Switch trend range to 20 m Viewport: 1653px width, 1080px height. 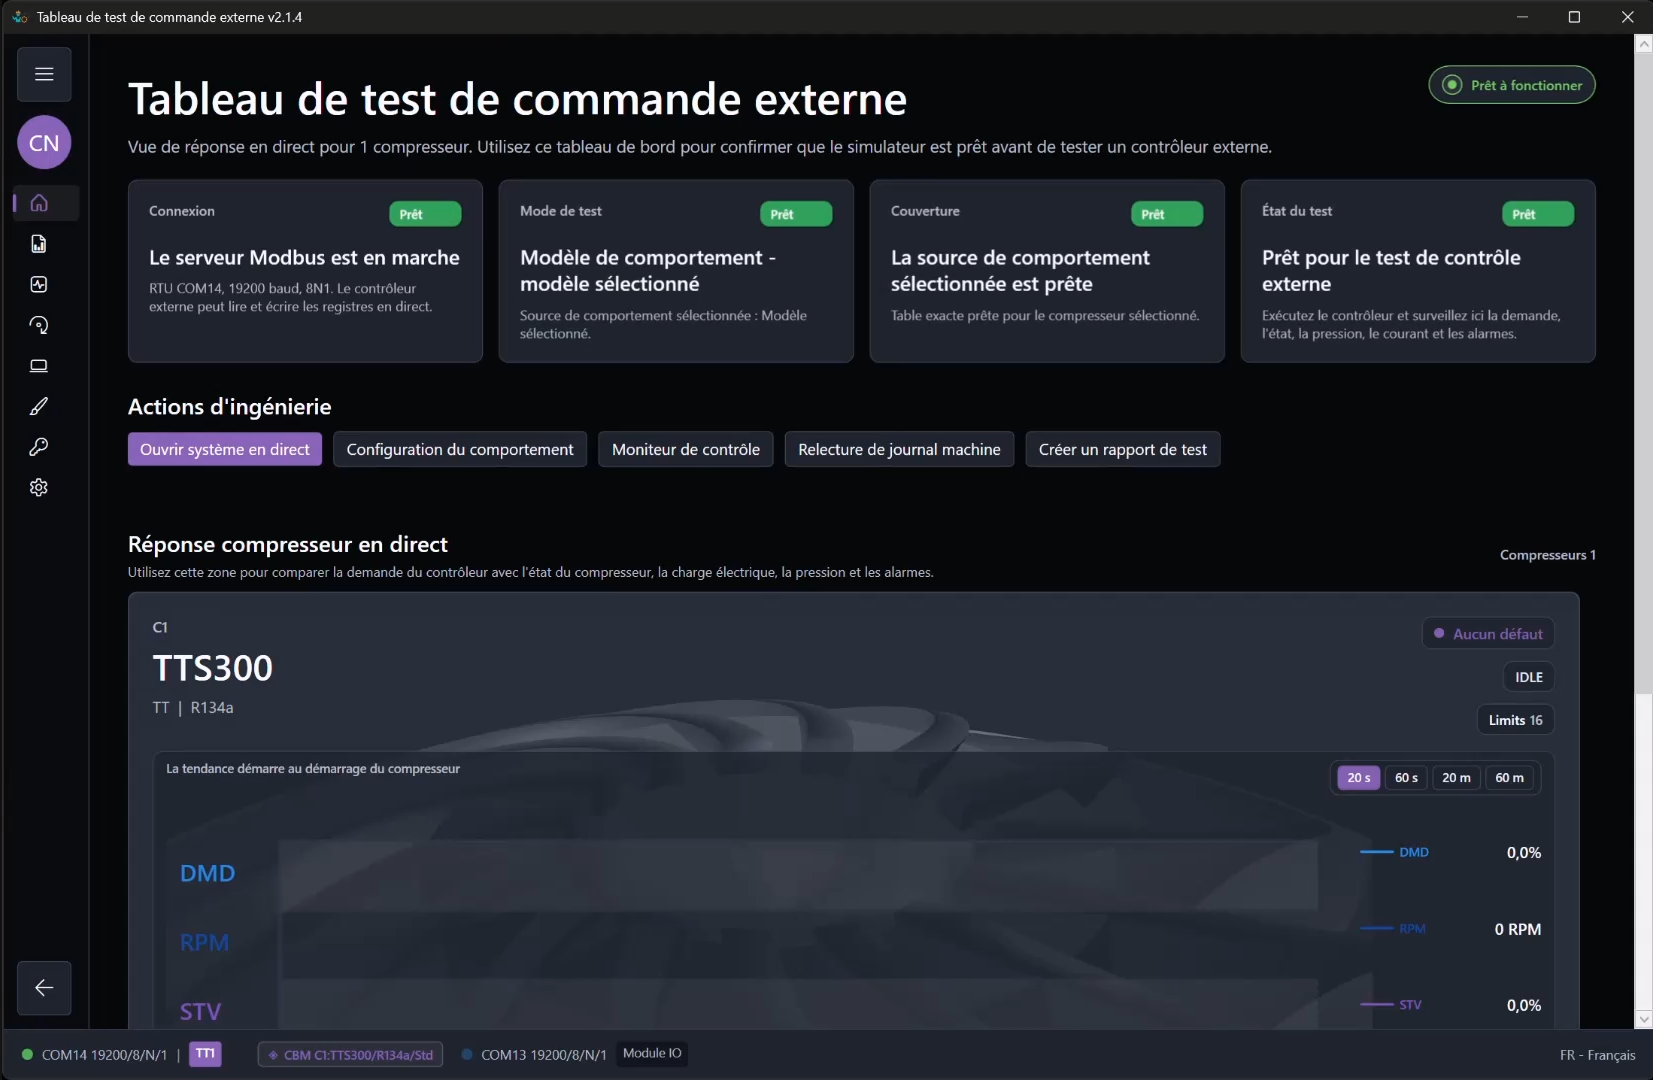click(1456, 778)
